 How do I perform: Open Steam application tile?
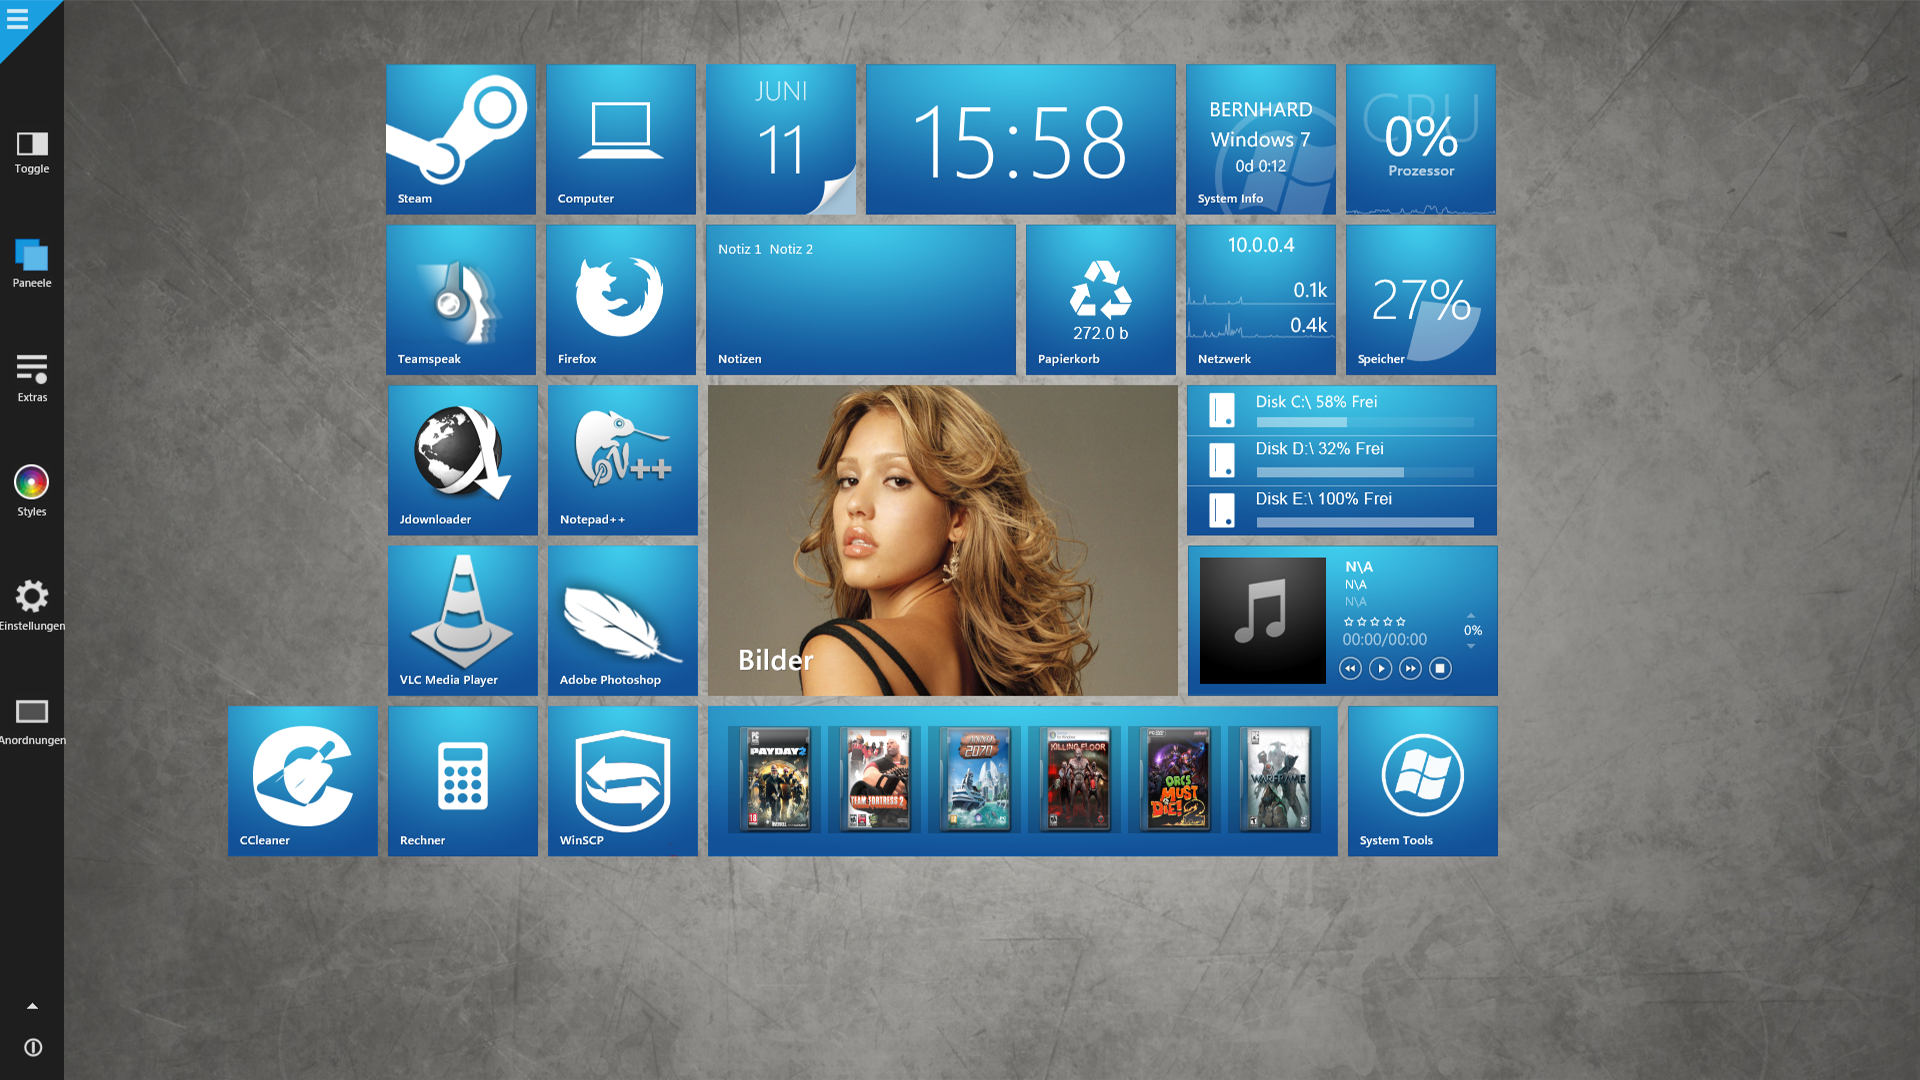(460, 138)
